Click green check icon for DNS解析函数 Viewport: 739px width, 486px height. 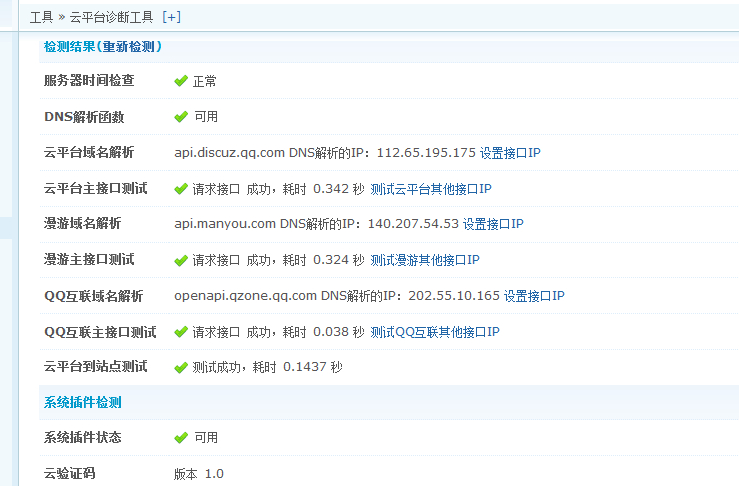point(181,116)
